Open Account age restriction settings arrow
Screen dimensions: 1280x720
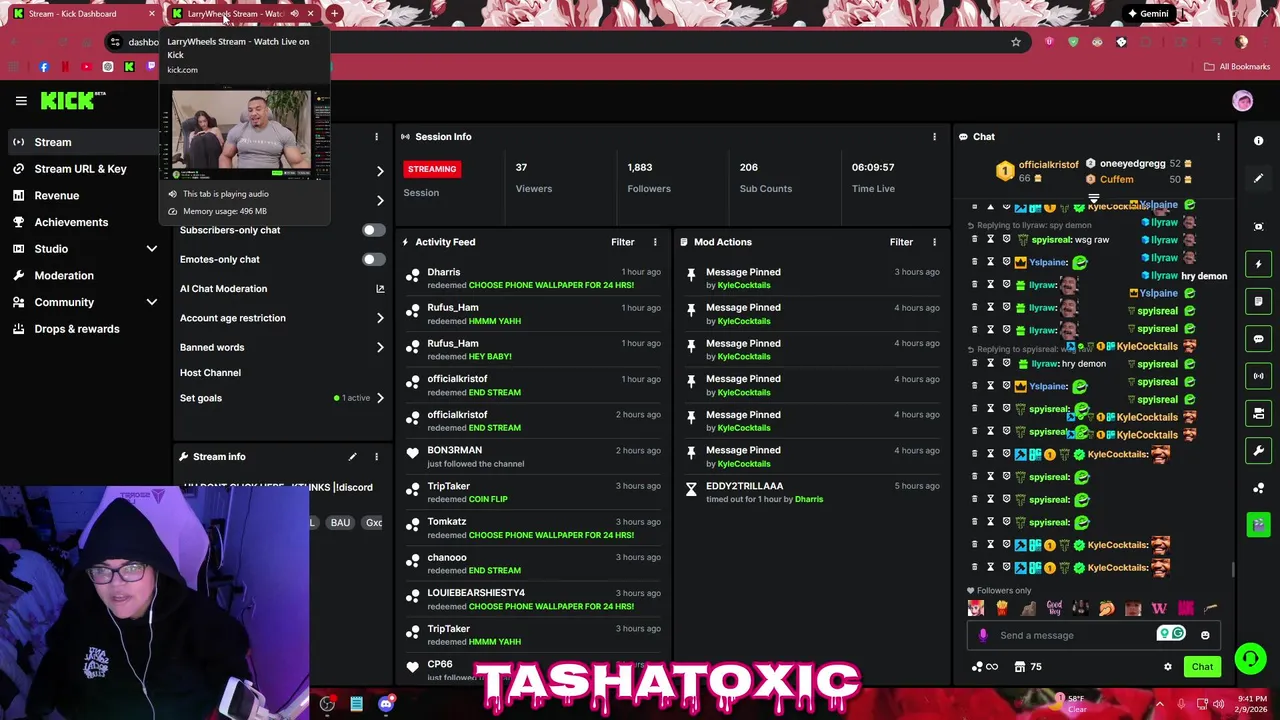(380, 318)
